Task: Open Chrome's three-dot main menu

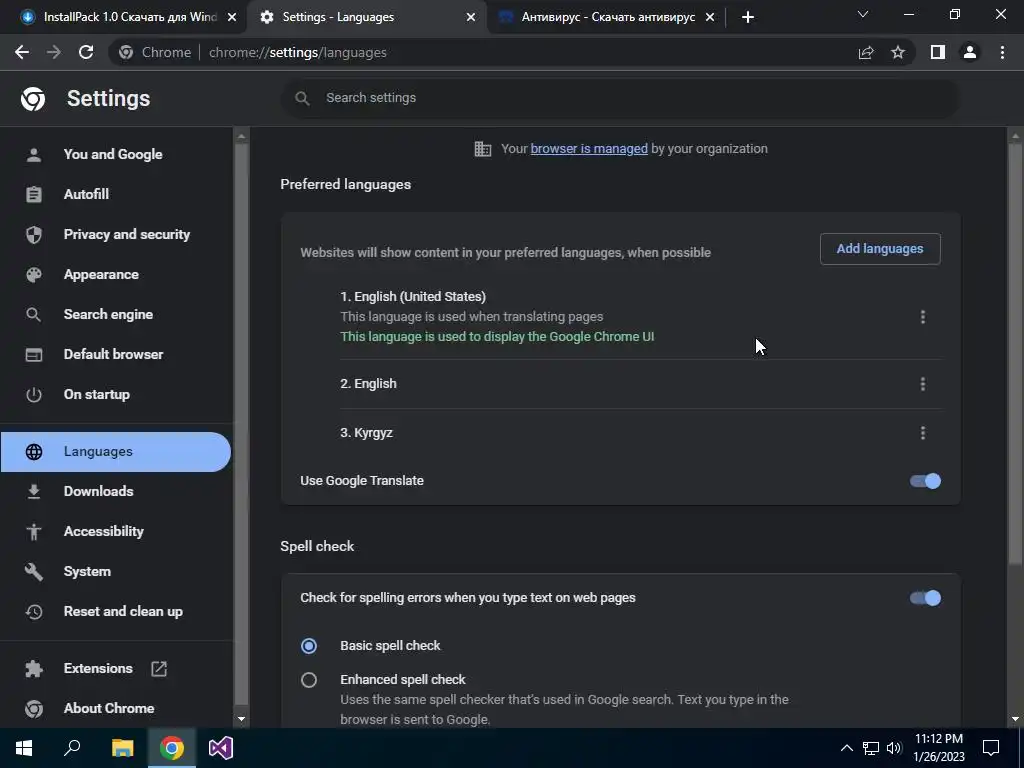Action: coord(1002,52)
